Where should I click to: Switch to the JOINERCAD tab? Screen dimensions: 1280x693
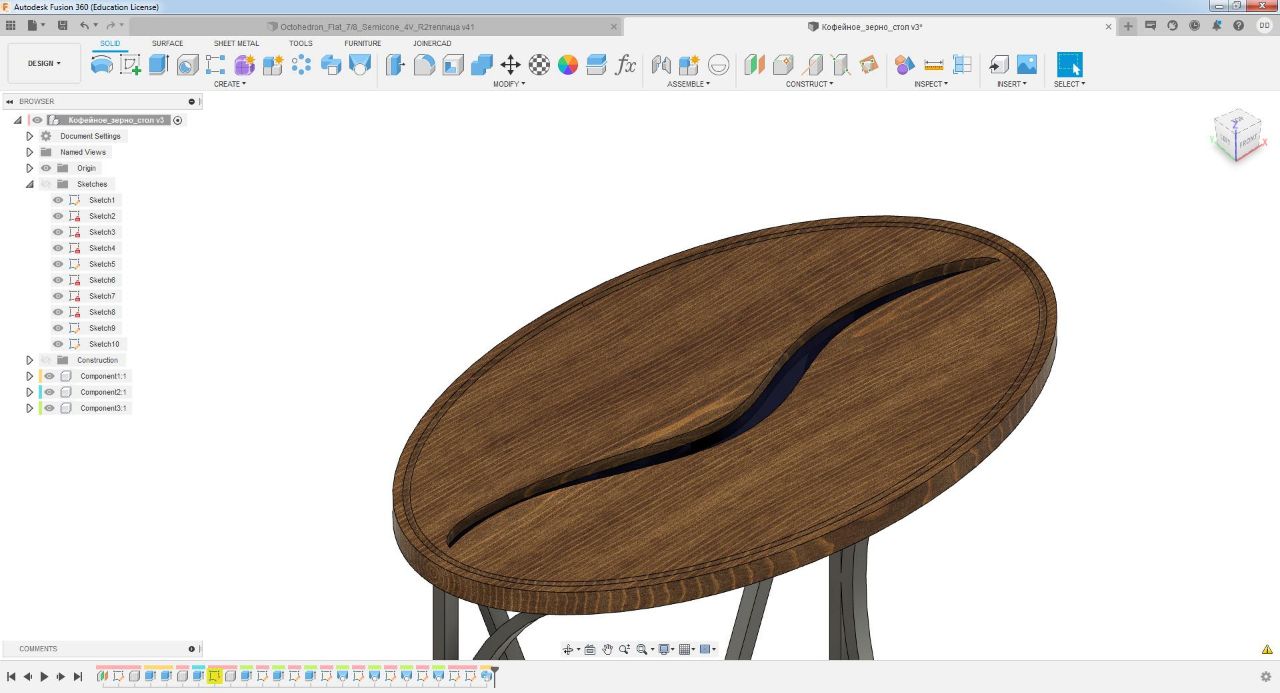432,43
